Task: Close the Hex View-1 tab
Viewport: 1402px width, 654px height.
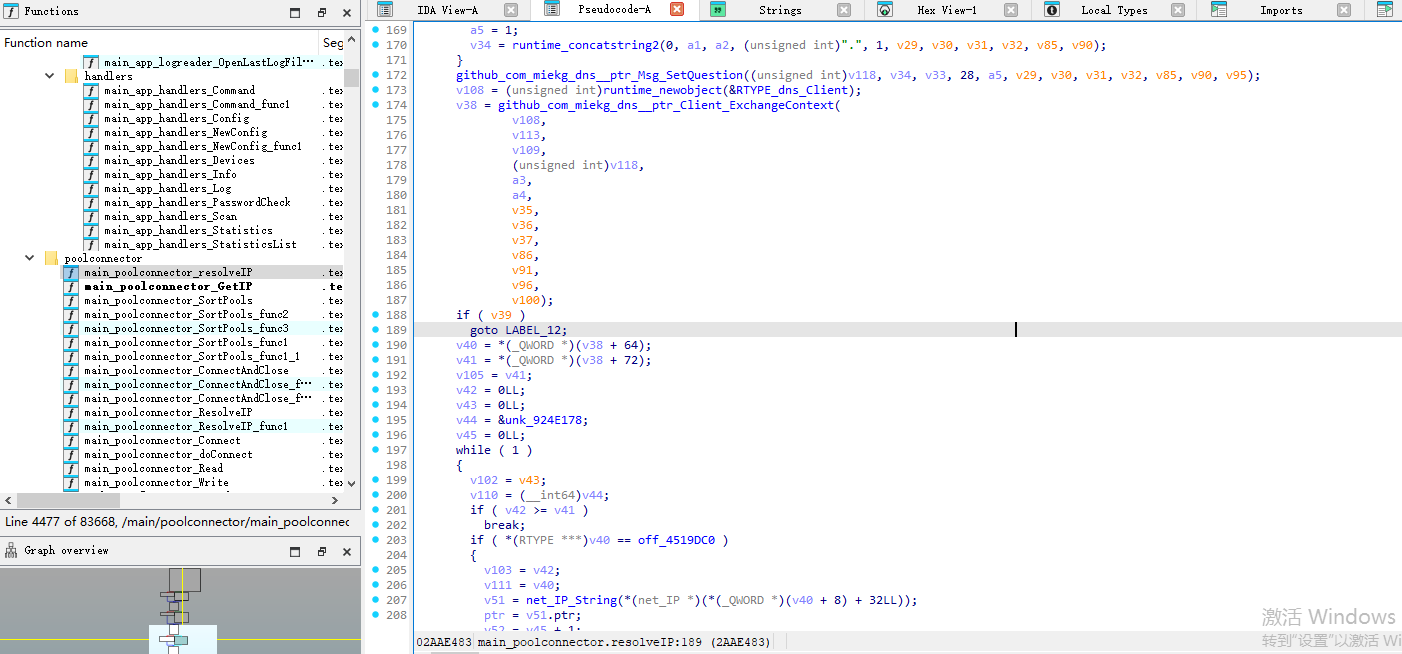Action: [x=1011, y=10]
